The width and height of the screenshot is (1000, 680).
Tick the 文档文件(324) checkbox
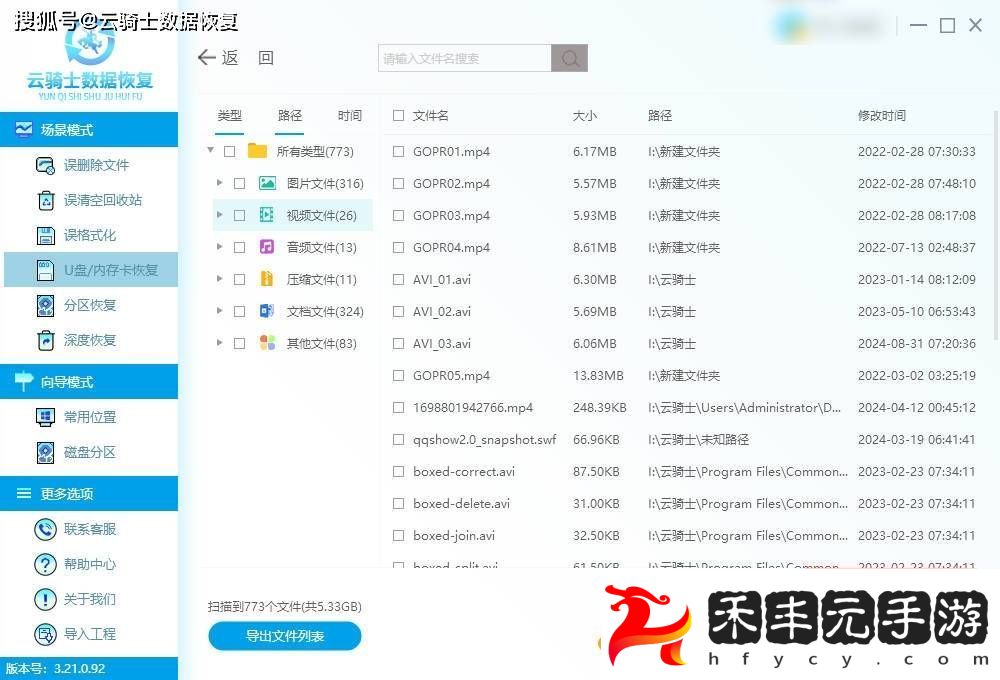[x=240, y=311]
